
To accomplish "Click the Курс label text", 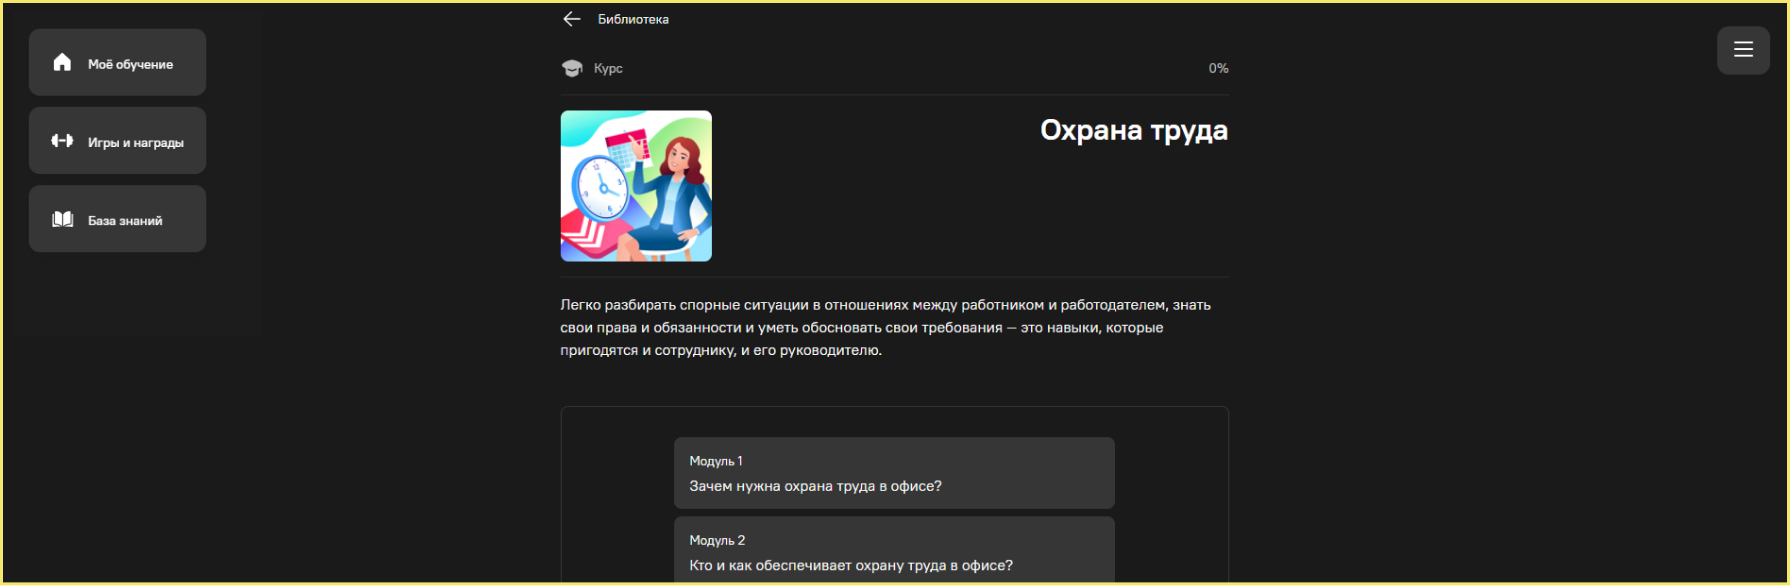I will coord(608,68).
